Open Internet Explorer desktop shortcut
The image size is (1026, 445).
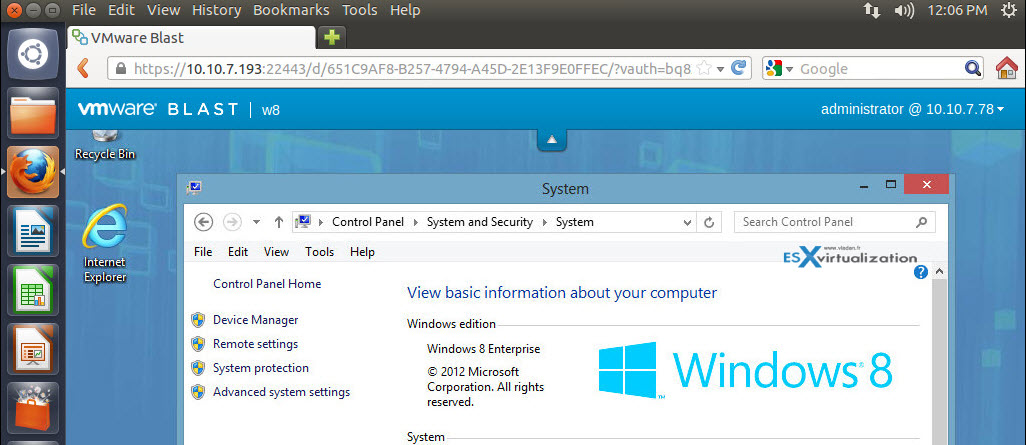tap(105, 243)
